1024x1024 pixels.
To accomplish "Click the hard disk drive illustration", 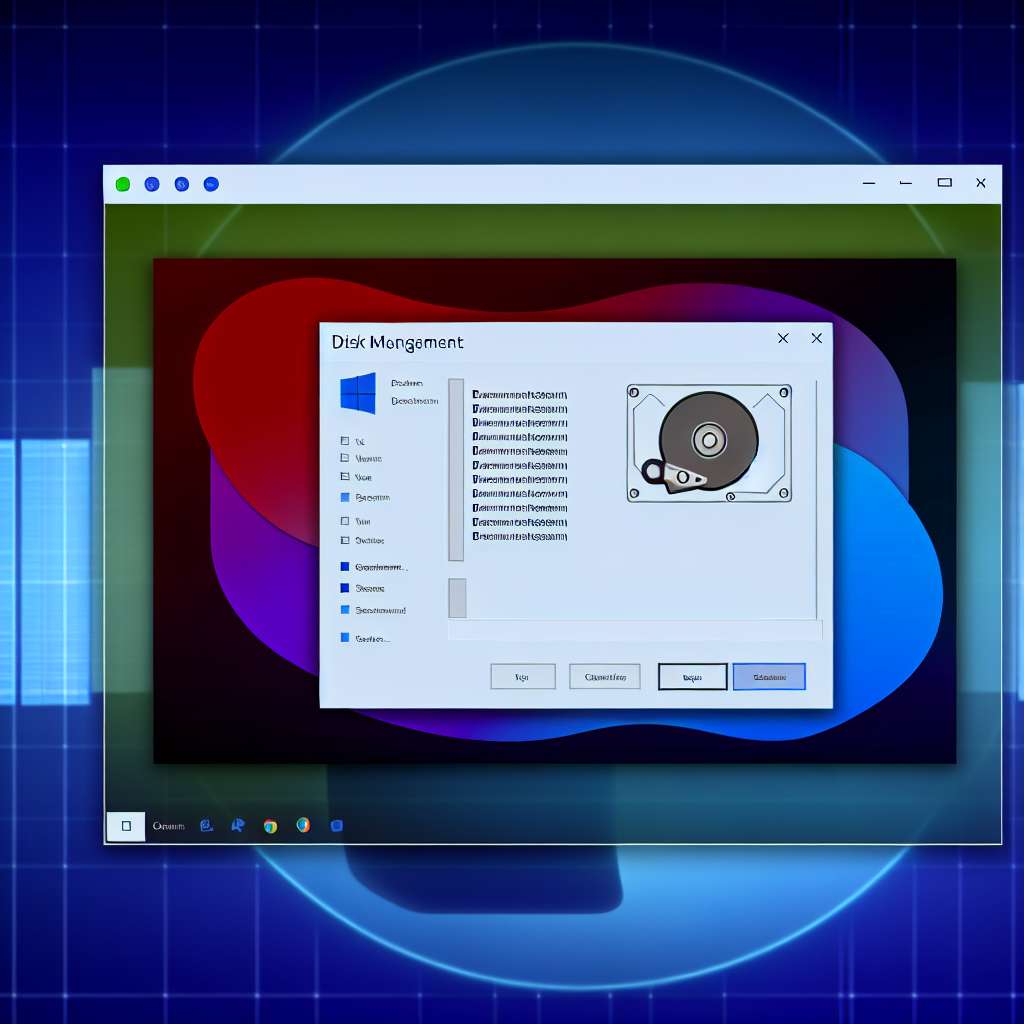I will [709, 442].
